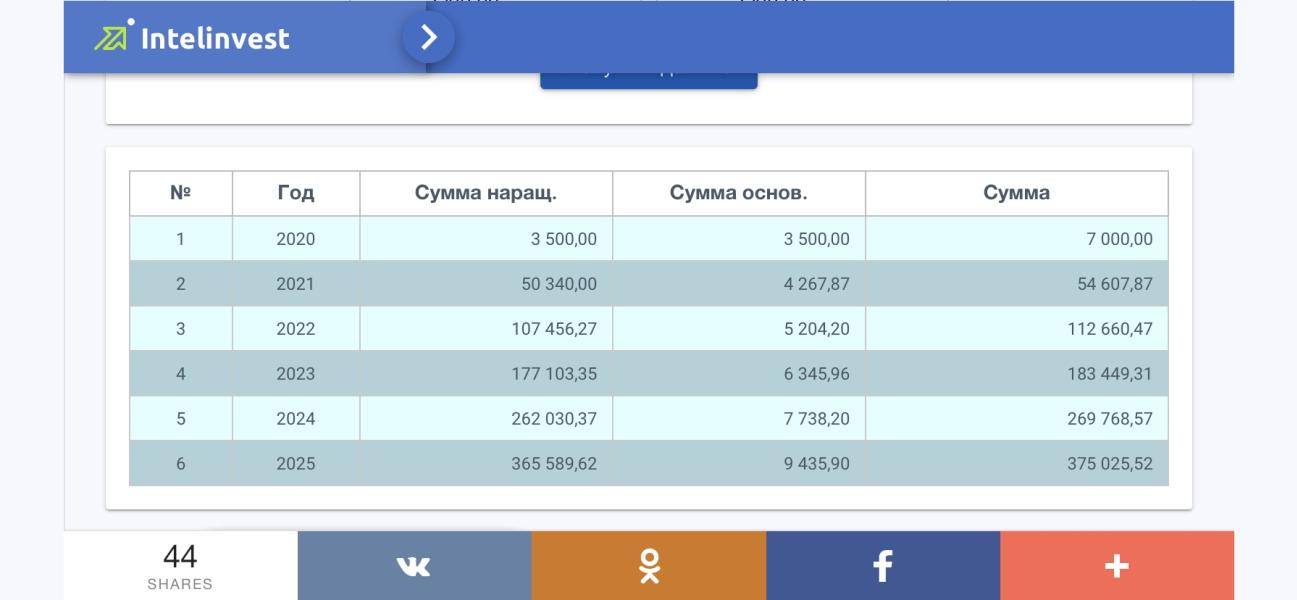
Task: Click the 6 345,96 value in 2023 row
Action: [816, 374]
